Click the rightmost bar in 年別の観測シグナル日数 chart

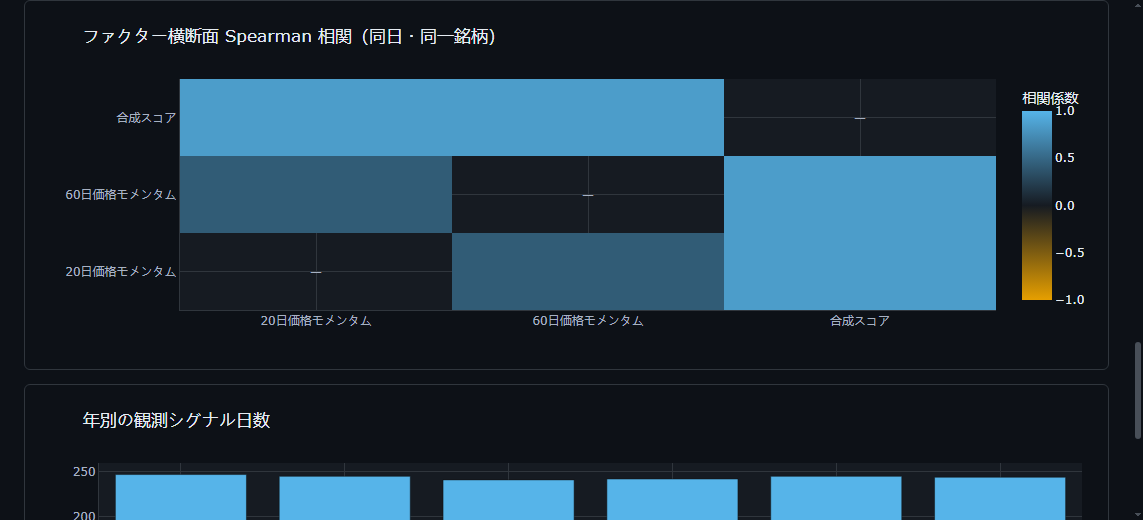coord(1000,499)
